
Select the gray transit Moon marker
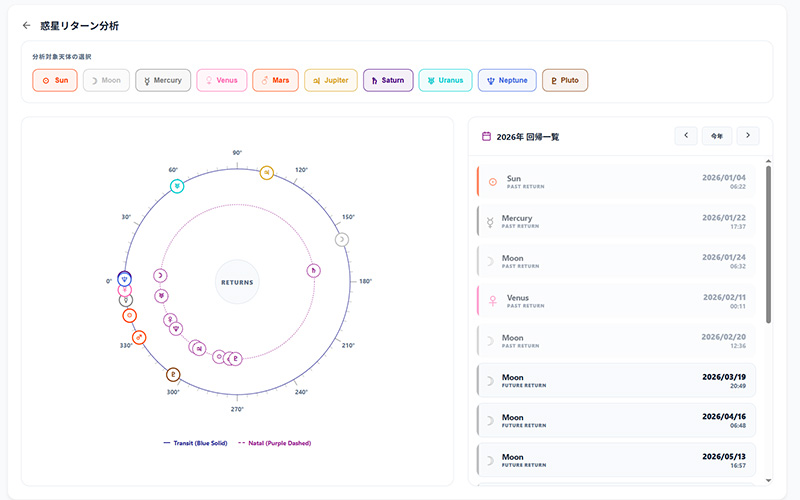point(342,239)
